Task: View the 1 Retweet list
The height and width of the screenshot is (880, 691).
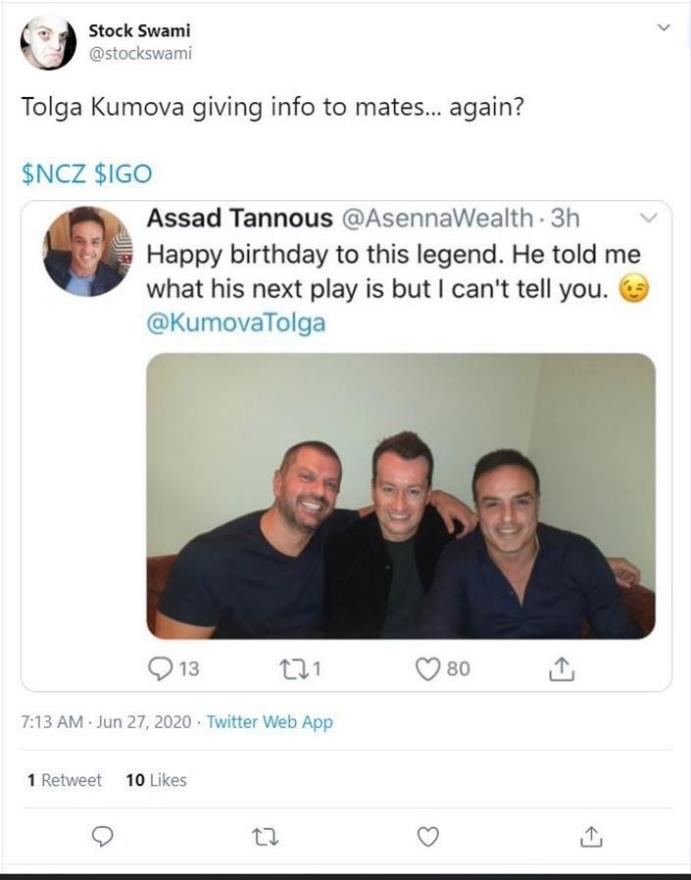Action: (65, 780)
